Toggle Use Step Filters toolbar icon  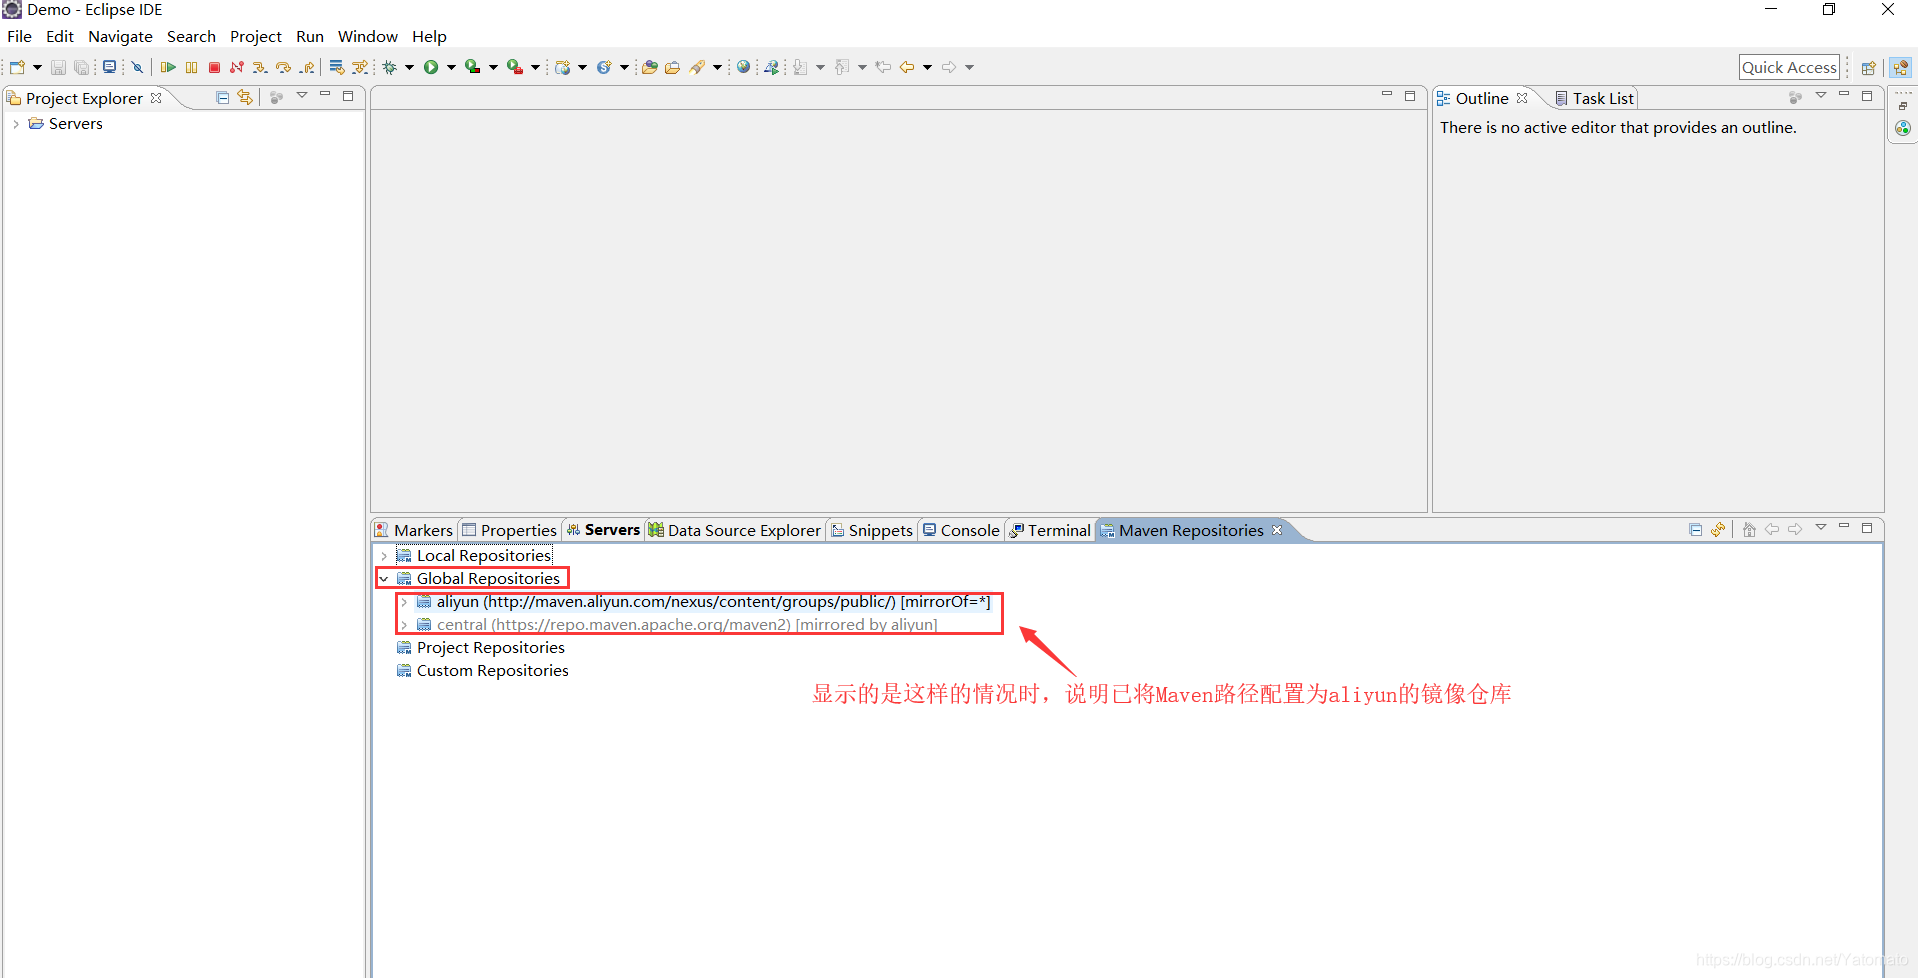pyautogui.click(x=360, y=67)
